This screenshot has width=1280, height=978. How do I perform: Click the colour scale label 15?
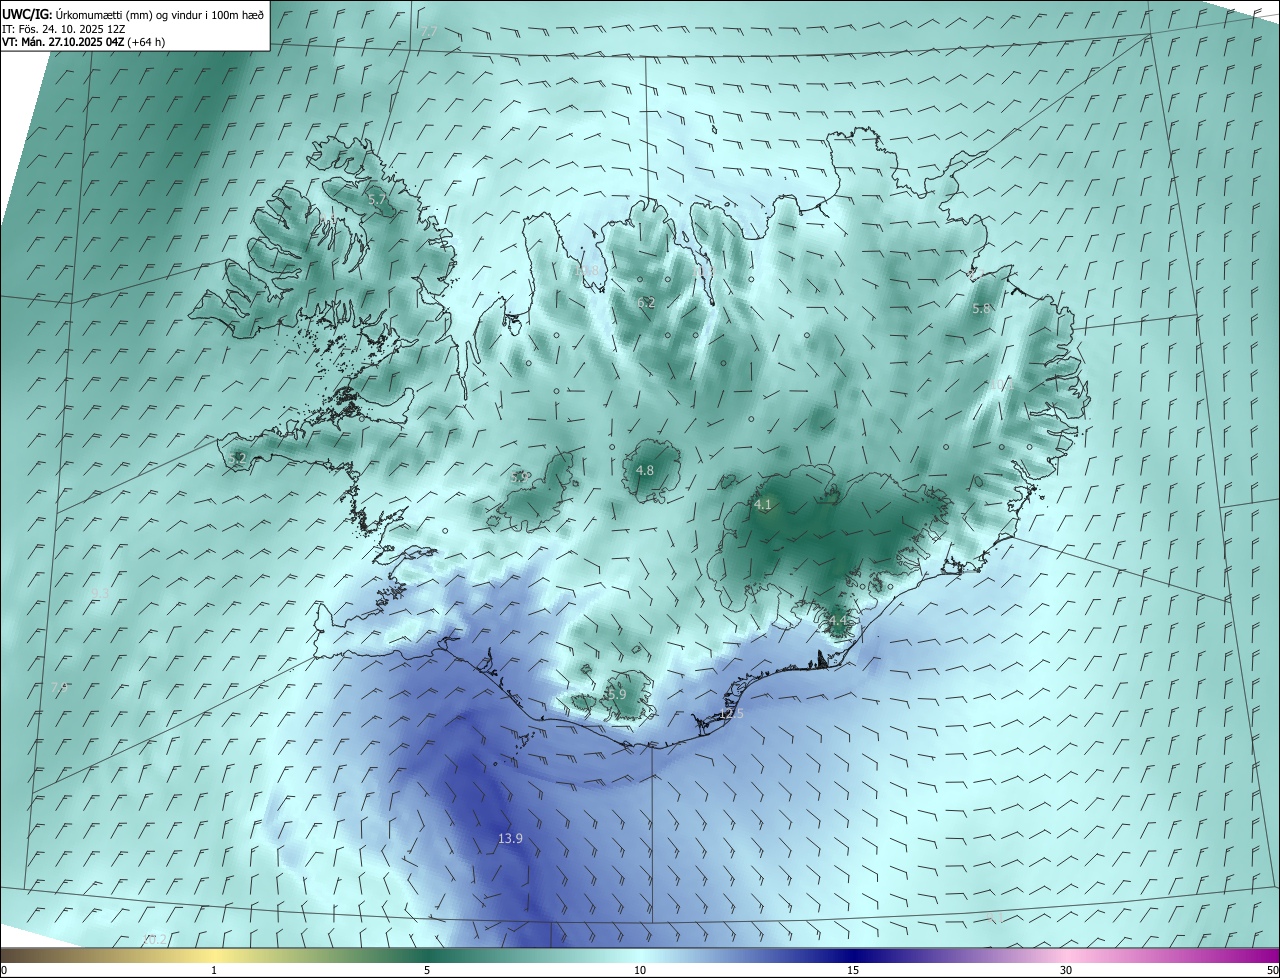pos(853,970)
